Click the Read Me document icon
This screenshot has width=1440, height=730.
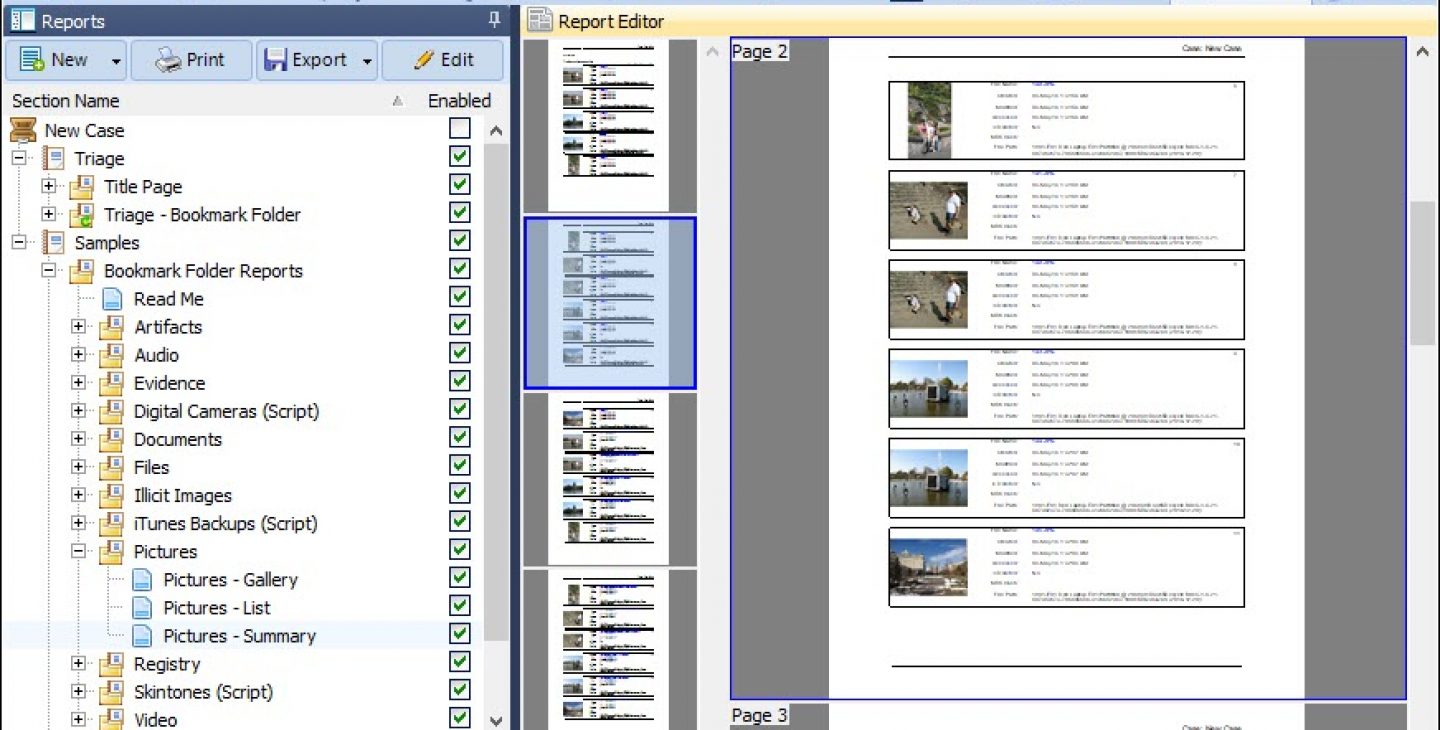(x=113, y=298)
